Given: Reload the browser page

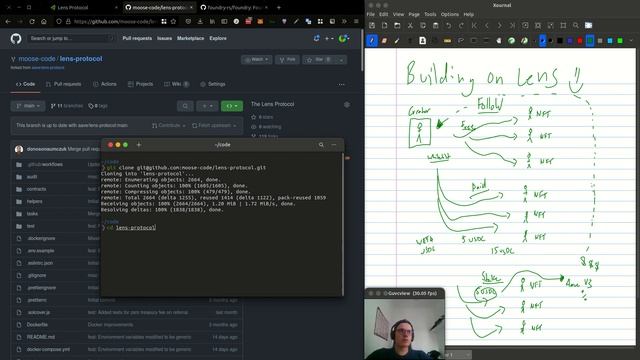Looking at the screenshot, I should tap(32, 21).
